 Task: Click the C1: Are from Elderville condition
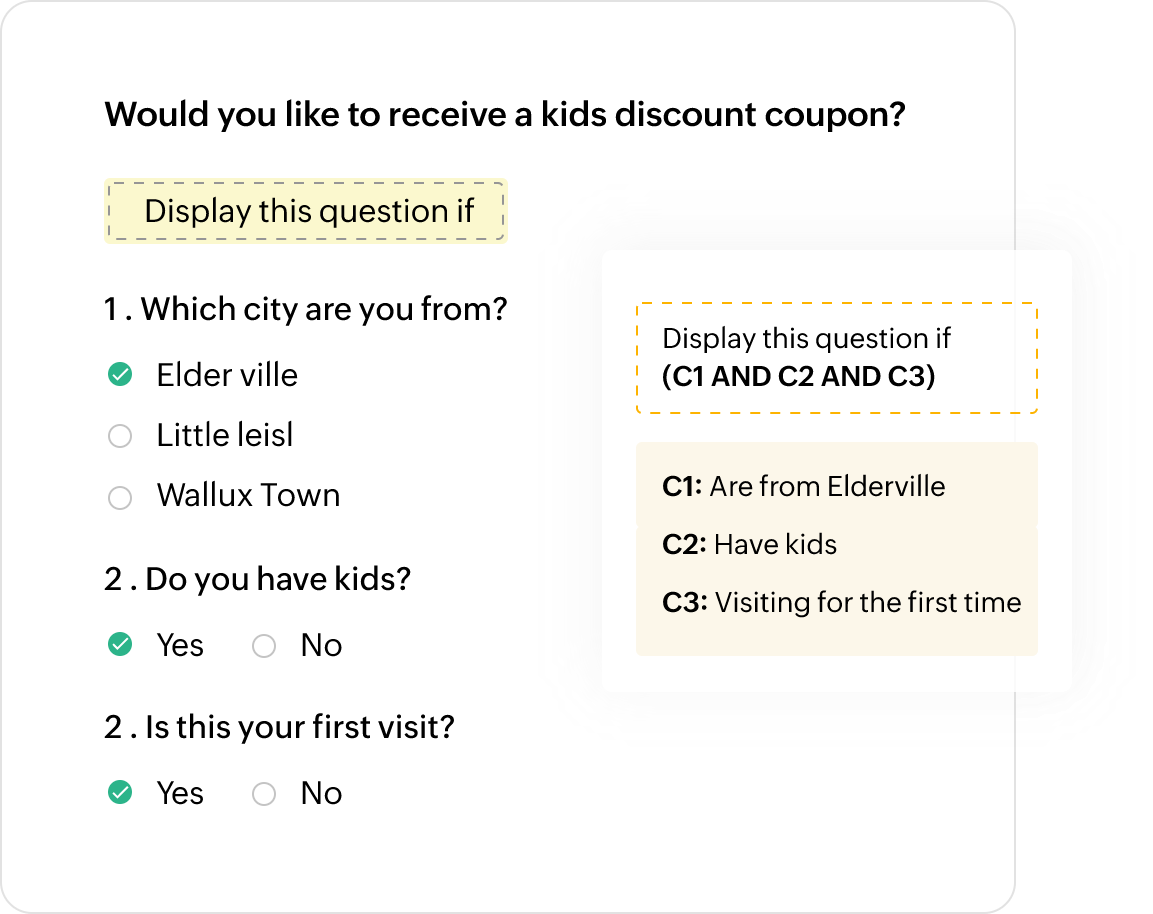click(803, 487)
